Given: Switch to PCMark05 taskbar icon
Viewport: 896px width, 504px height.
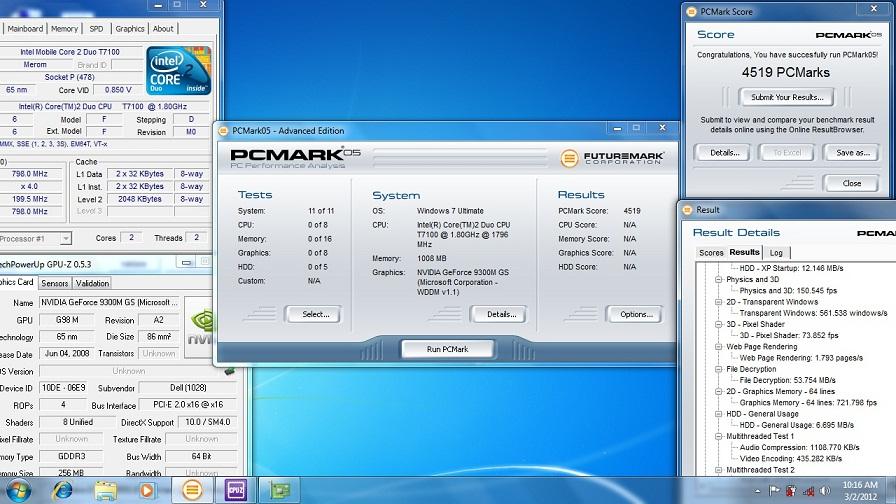Looking at the screenshot, I should (x=192, y=490).
